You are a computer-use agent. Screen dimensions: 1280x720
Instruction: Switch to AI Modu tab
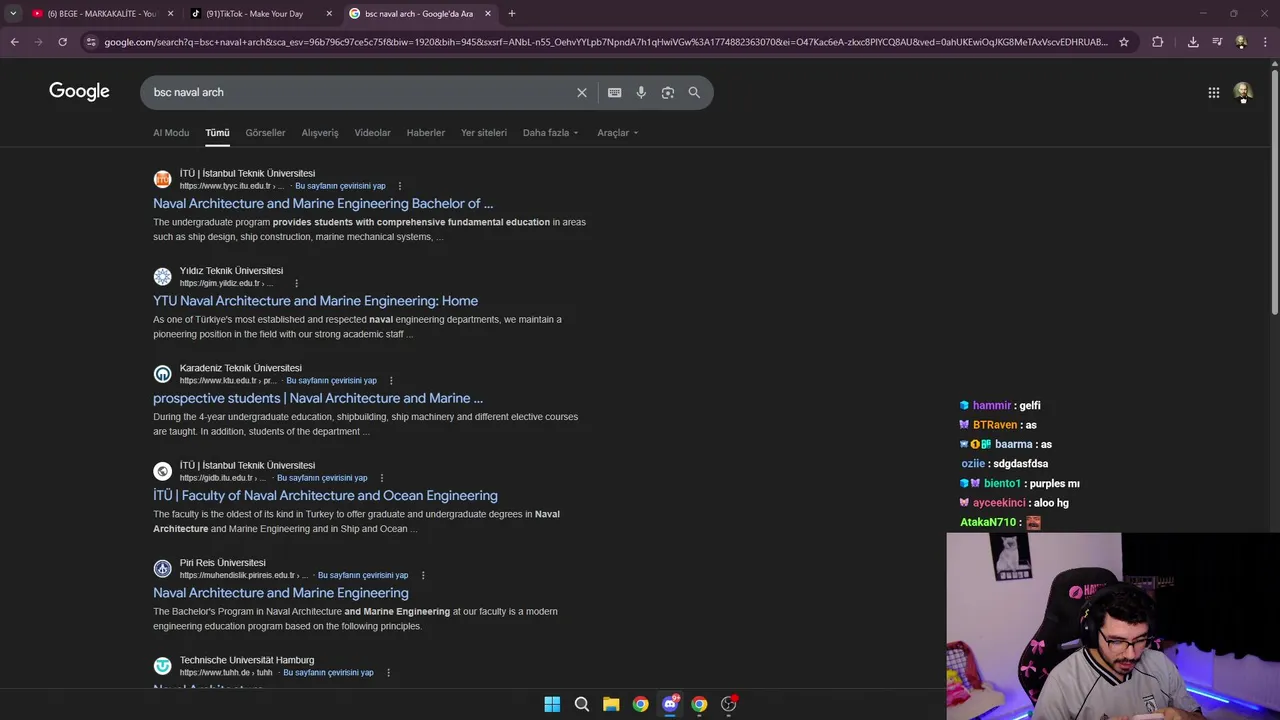click(x=171, y=132)
